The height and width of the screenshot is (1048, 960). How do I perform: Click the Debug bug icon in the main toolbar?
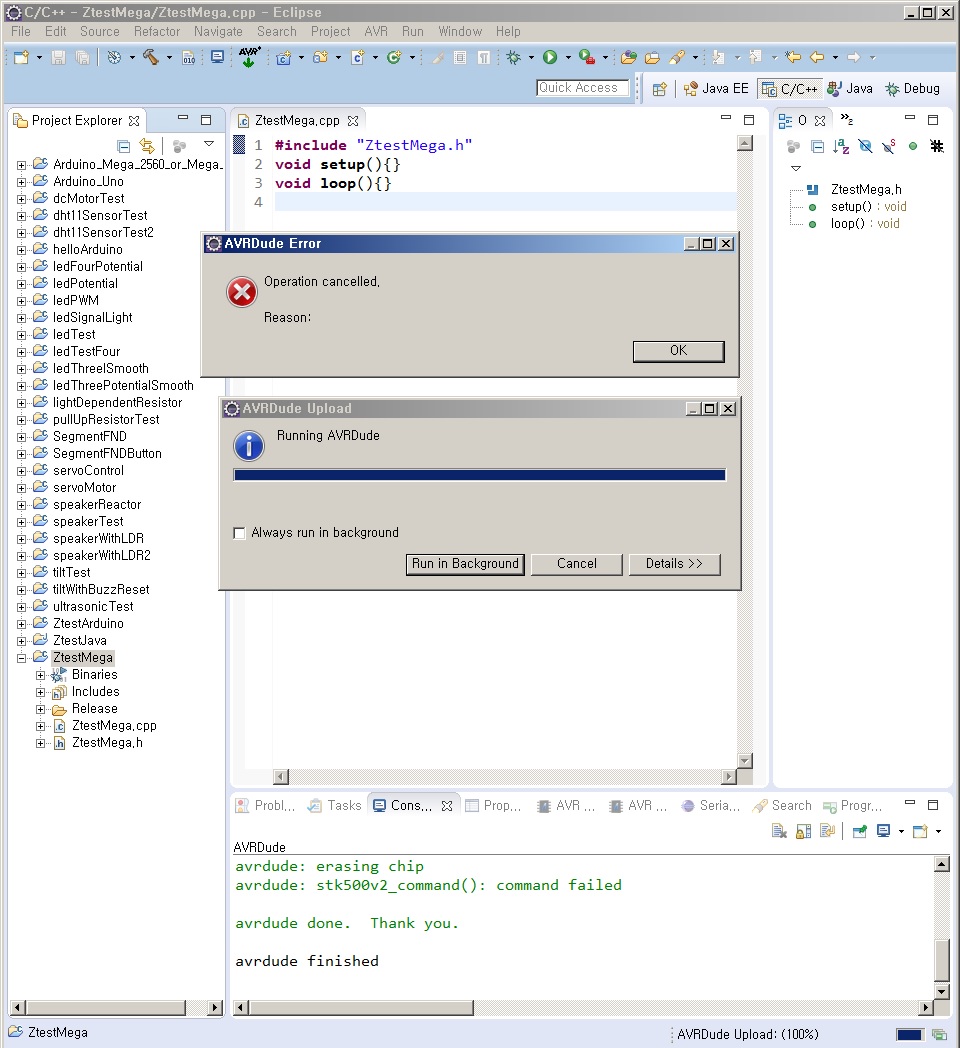[513, 57]
